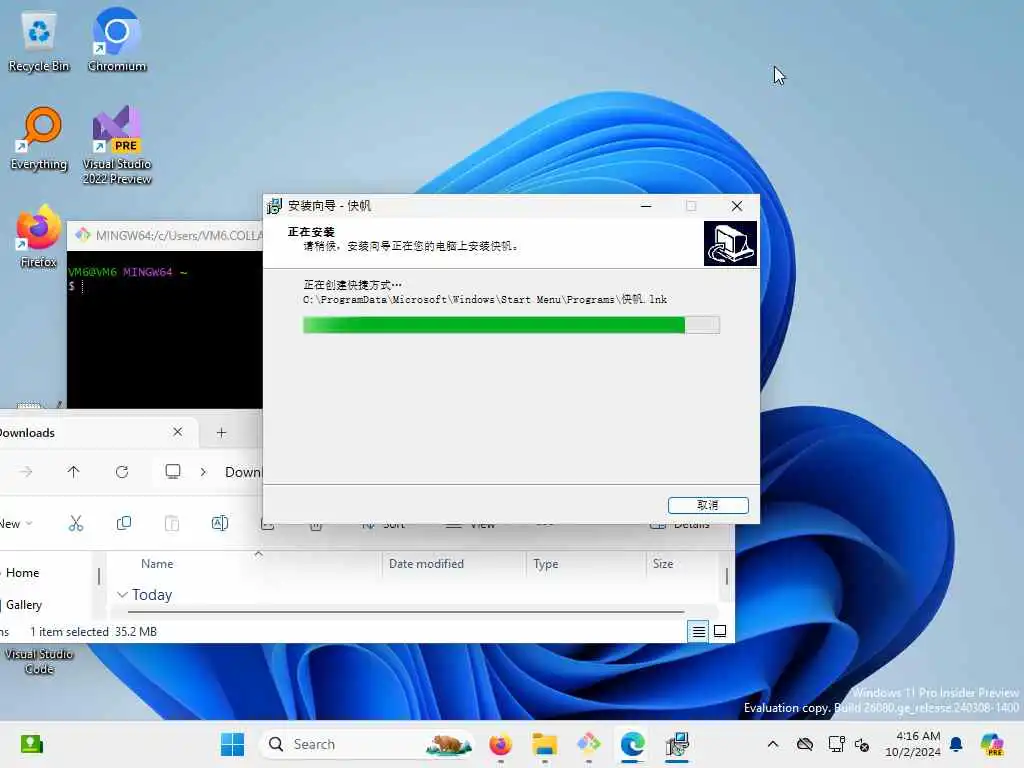Open the Windows Start menu
Image resolution: width=1024 pixels, height=768 pixels.
232,744
